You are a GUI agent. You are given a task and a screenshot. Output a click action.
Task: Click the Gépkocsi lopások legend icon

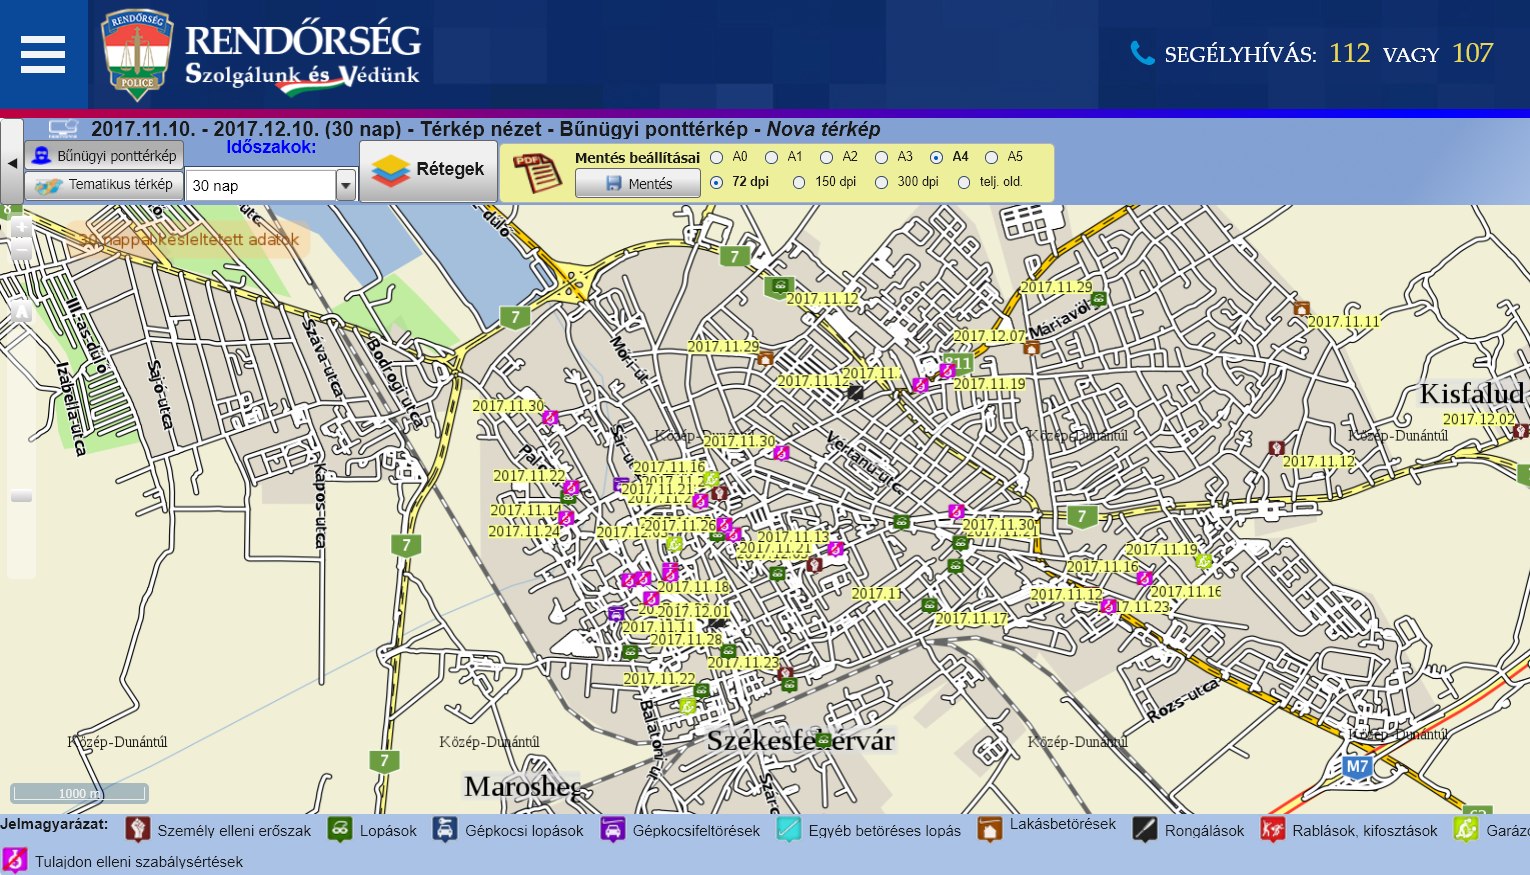pos(445,829)
